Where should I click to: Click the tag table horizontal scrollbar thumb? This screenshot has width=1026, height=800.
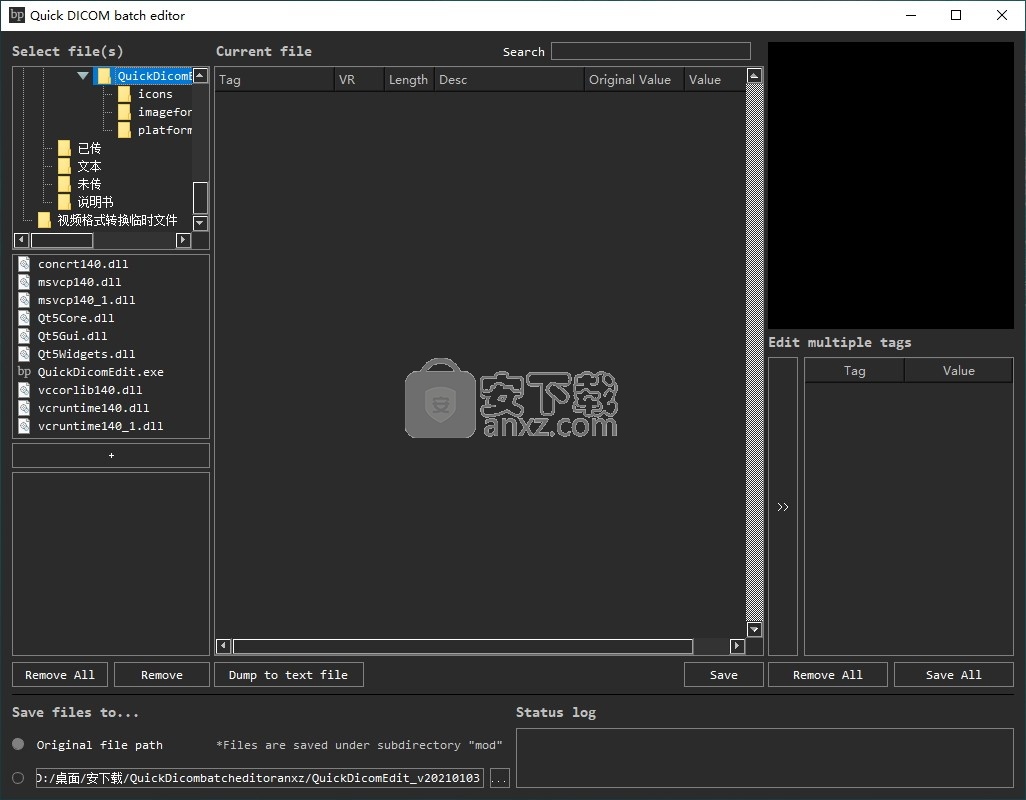coord(463,646)
